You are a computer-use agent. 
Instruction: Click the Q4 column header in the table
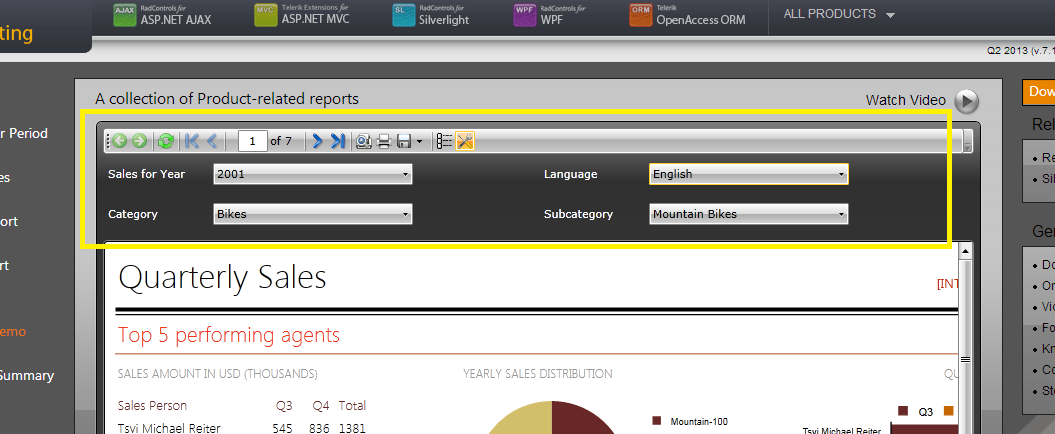click(320, 406)
